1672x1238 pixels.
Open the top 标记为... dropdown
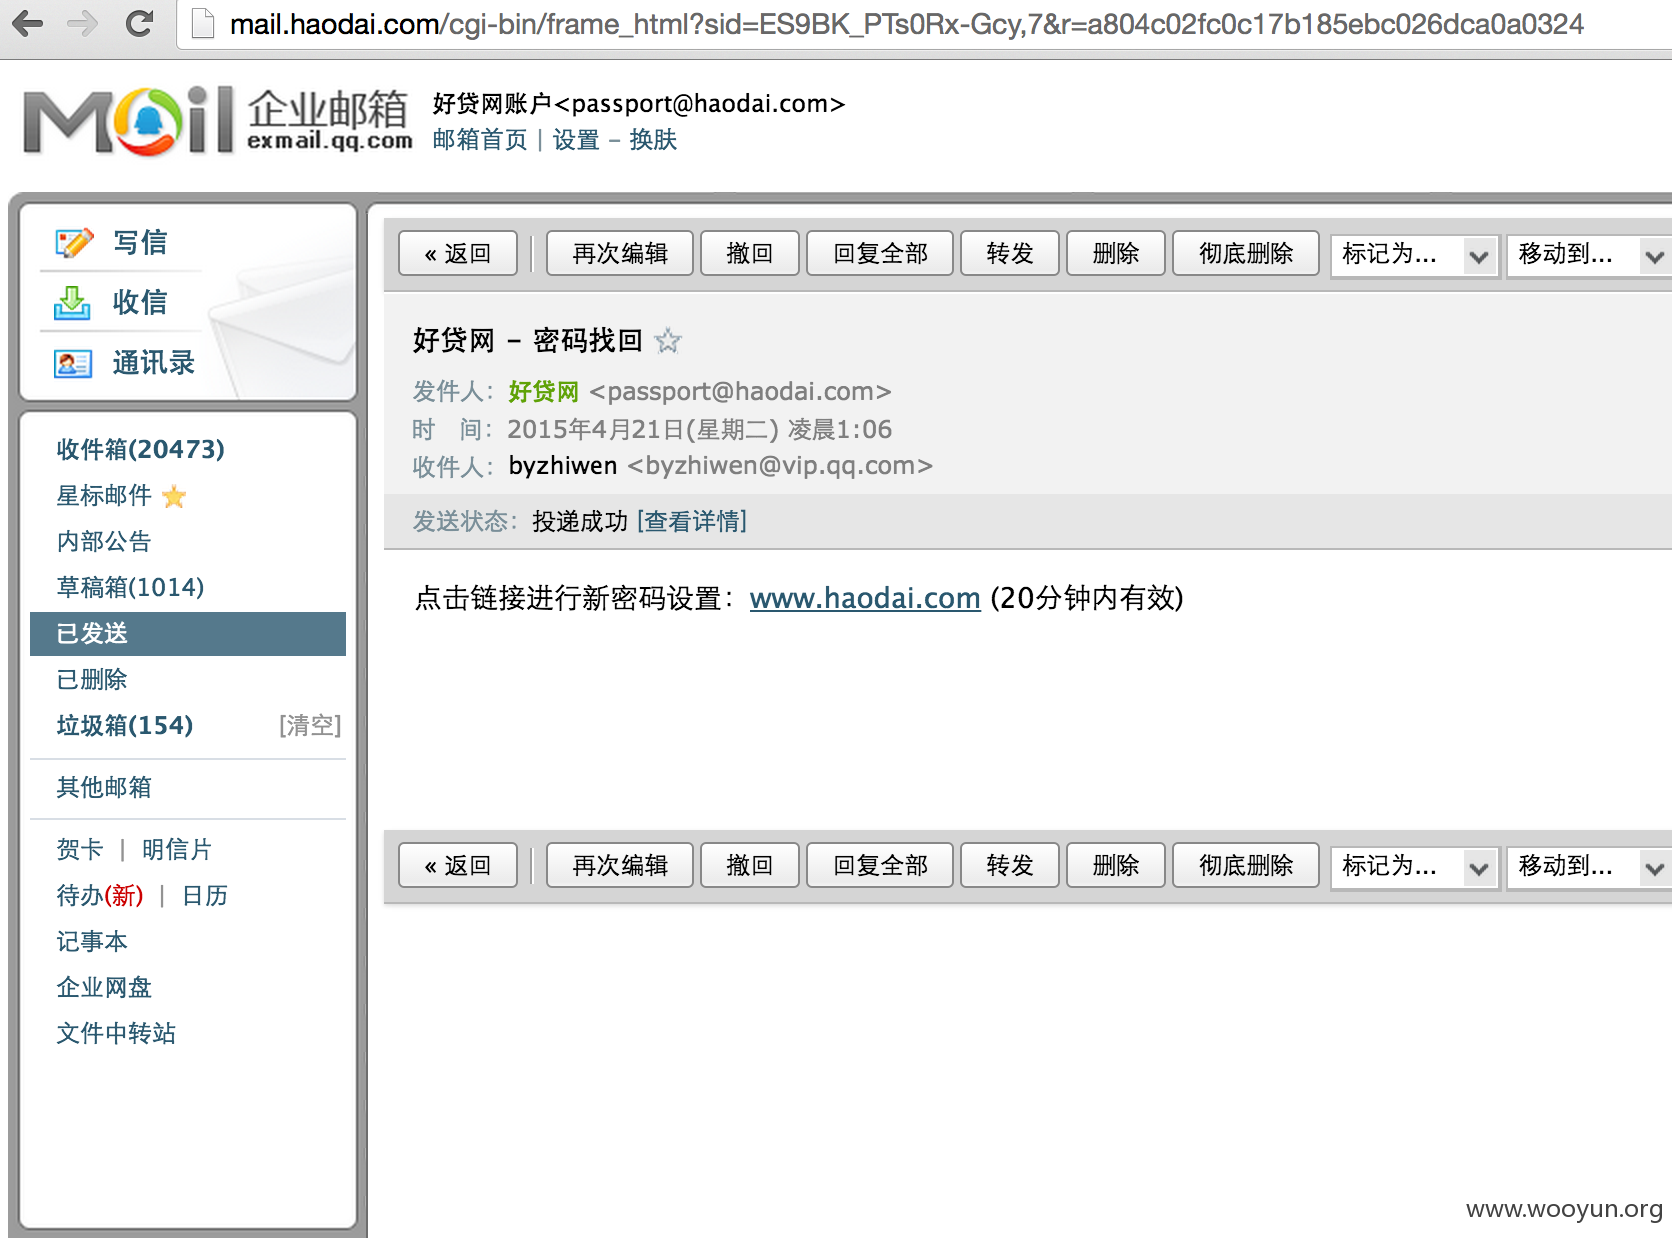pos(1415,254)
